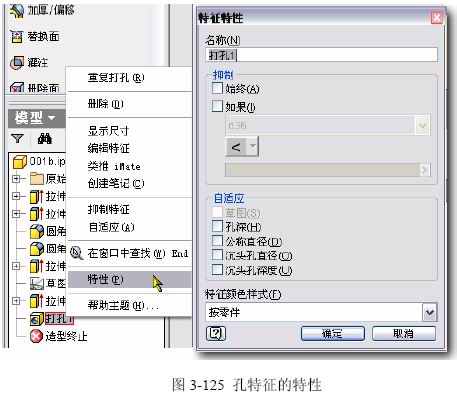Close the 特征特性 dialog
Screen dimensions: 457x399
click(x=437, y=17)
